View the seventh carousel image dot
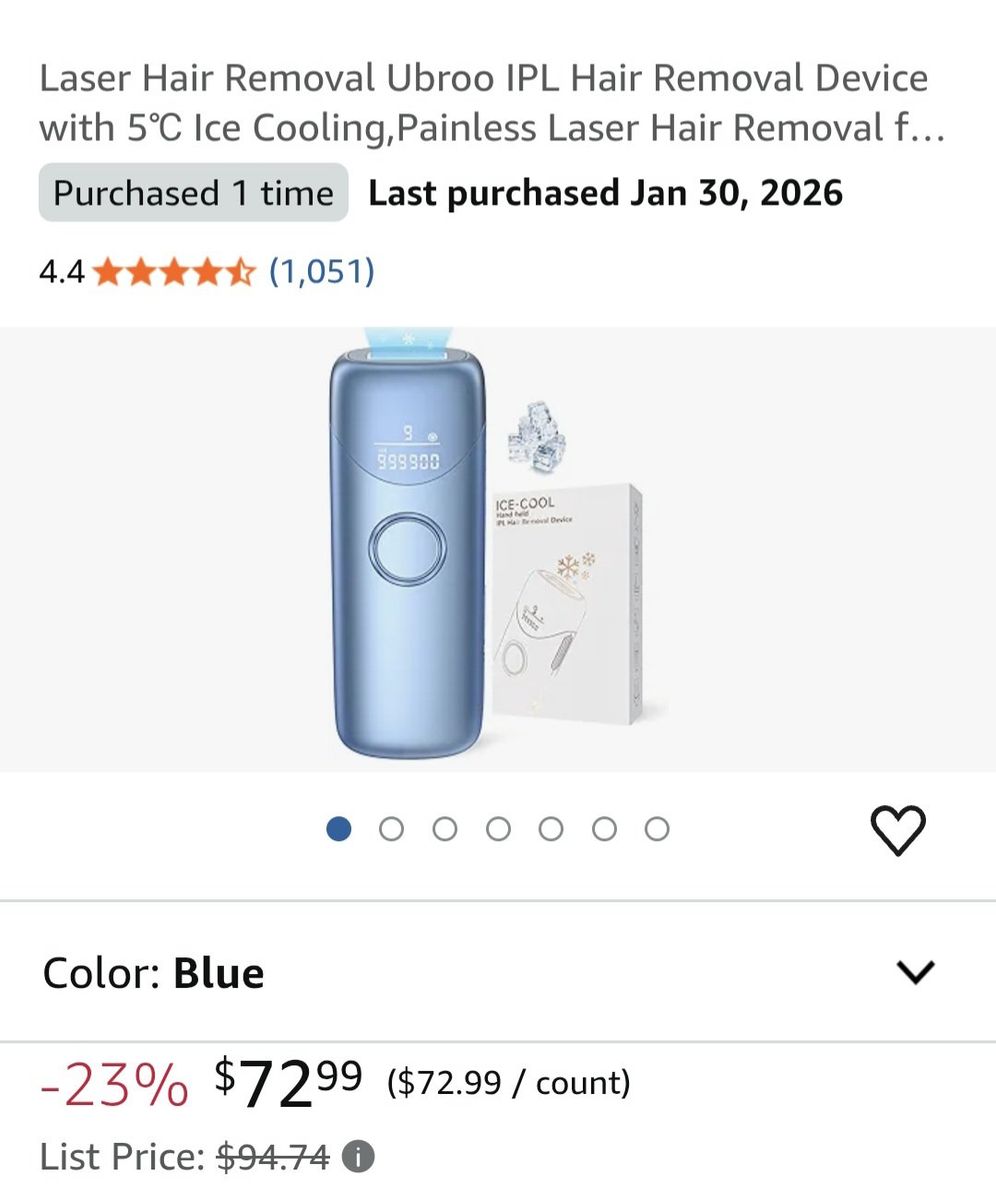Screen dimensions: 996x1200 click(657, 829)
